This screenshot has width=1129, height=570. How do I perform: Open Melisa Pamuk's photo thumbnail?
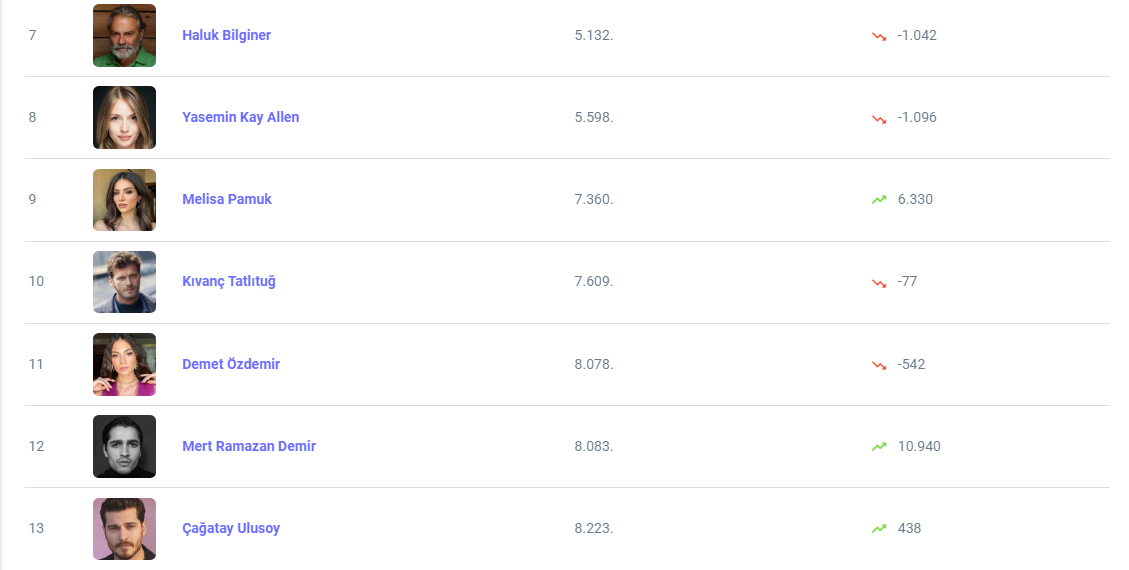124,199
